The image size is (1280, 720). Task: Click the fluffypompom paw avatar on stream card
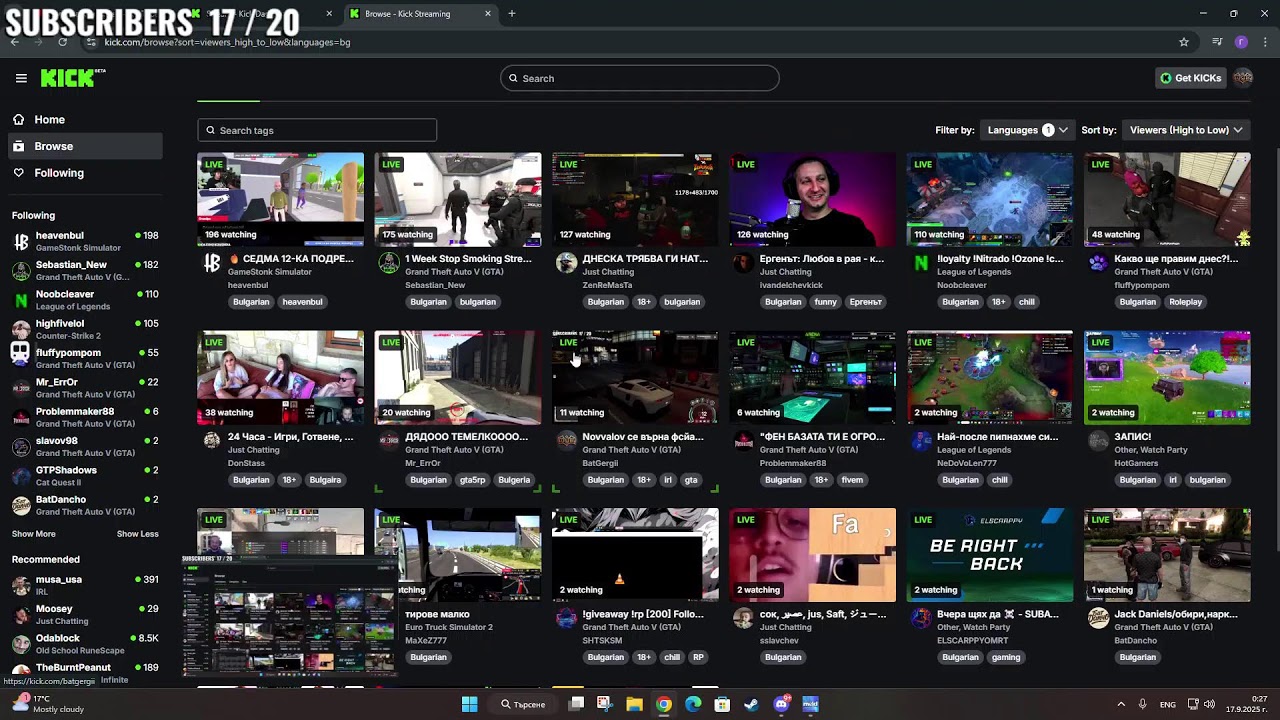click(x=1098, y=263)
